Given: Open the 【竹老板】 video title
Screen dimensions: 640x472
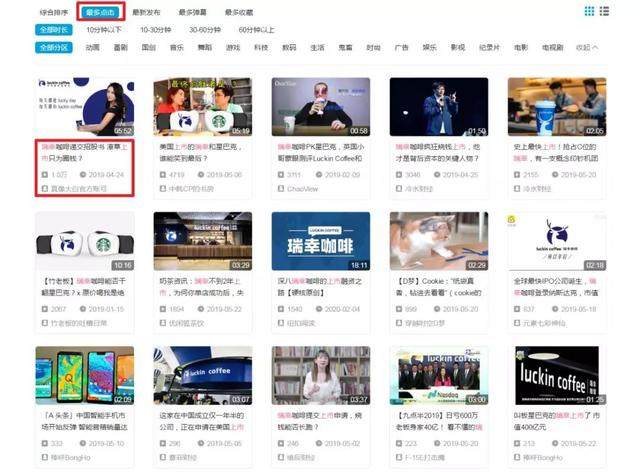Looking at the screenshot, I should pyautogui.click(x=84, y=287).
